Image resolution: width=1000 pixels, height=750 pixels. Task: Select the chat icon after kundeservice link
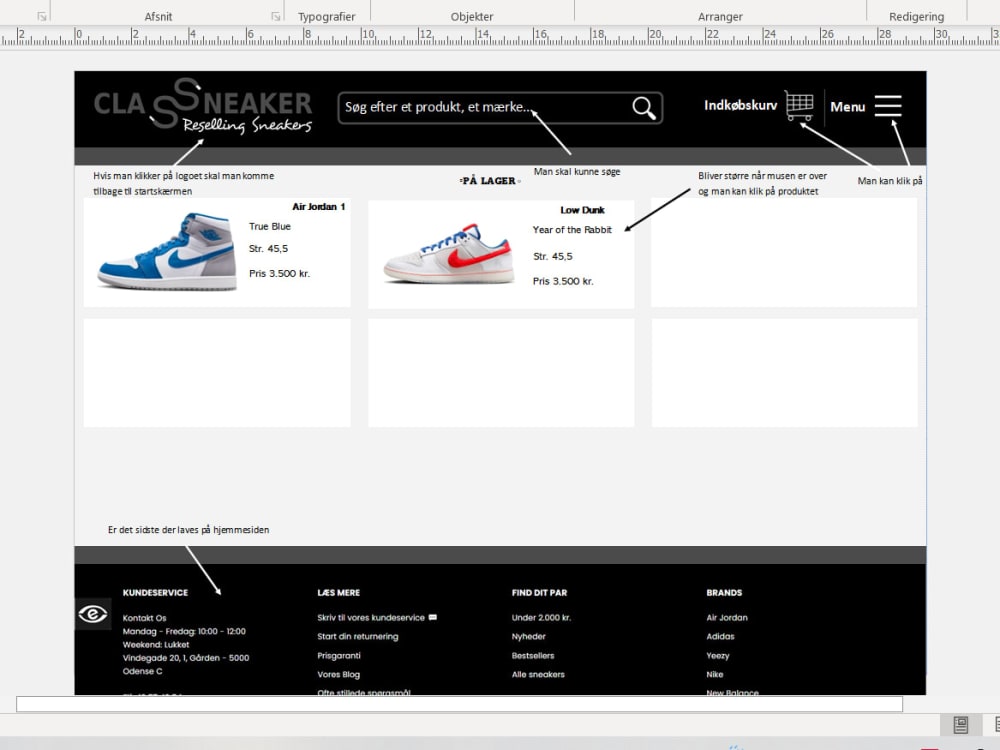pos(433,617)
